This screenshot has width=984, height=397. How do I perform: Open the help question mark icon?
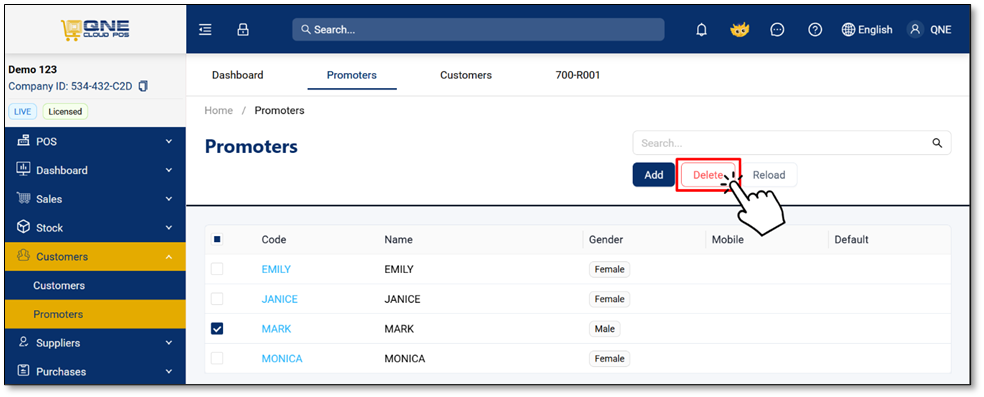(x=815, y=29)
